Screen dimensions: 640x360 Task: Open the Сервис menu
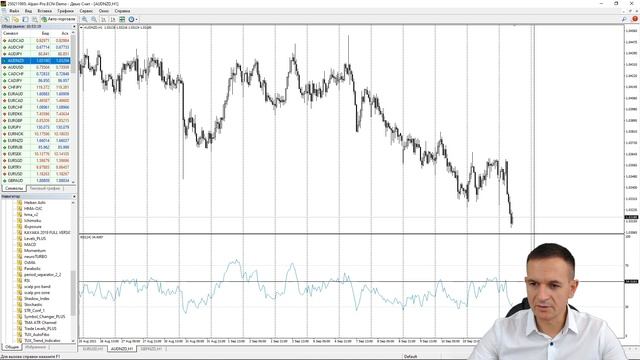pos(86,11)
